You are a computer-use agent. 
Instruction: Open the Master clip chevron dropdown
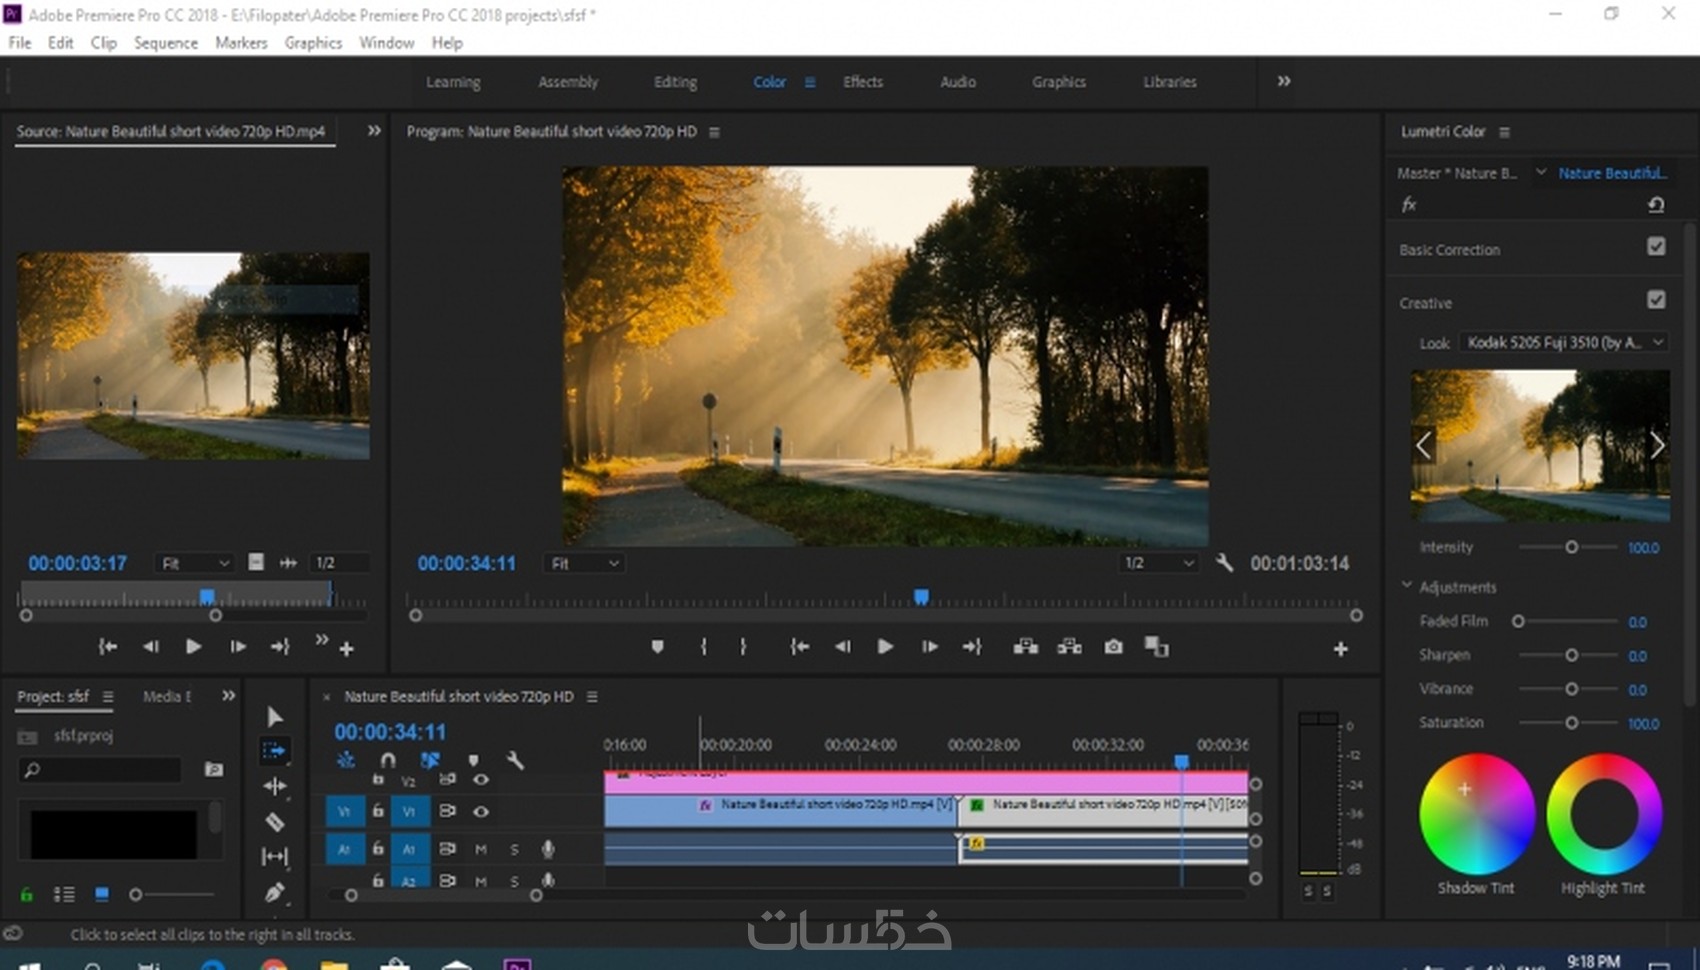[x=1541, y=172]
